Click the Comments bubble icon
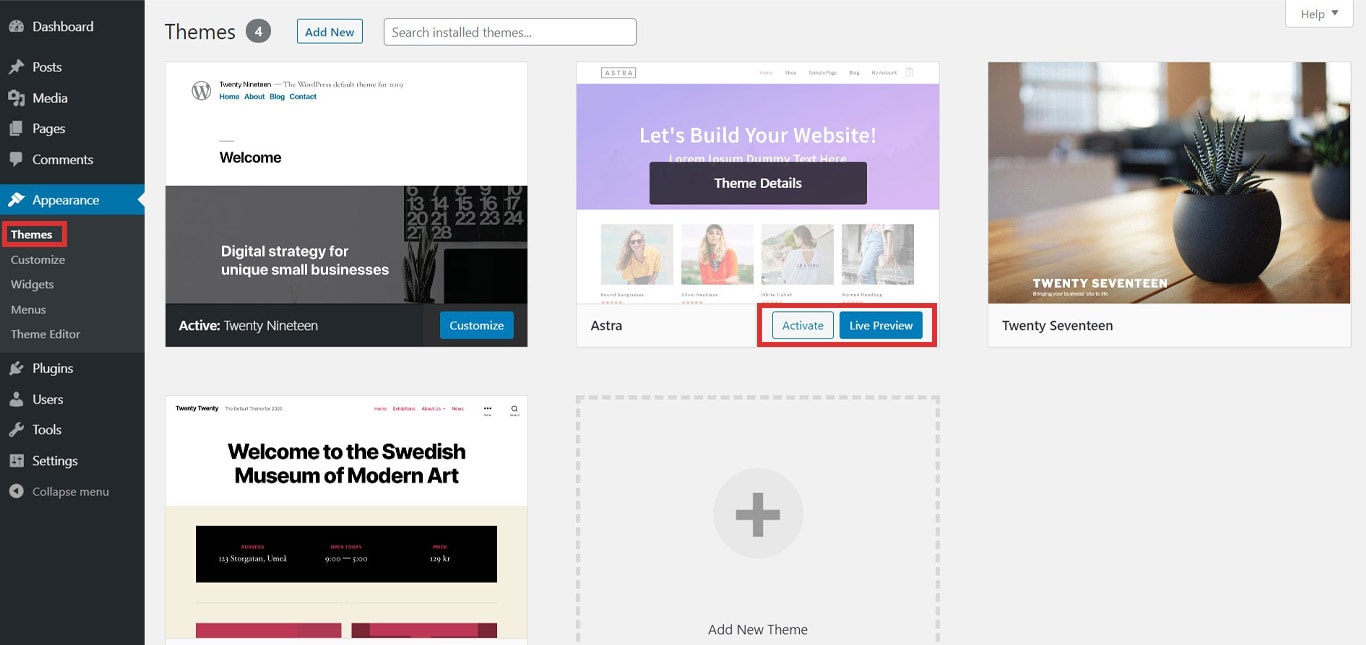 click(x=16, y=160)
